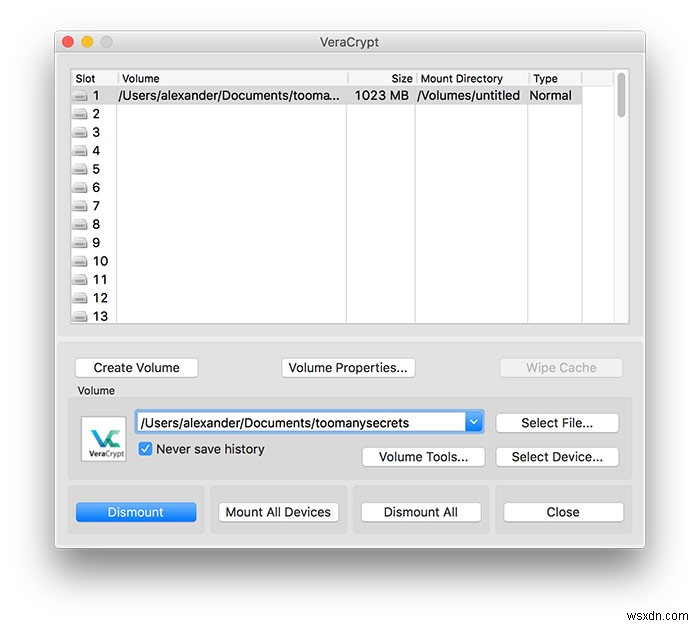Viewport: 700px width, 626px height.
Task: Select slot number 12 row label
Action: coord(100,298)
